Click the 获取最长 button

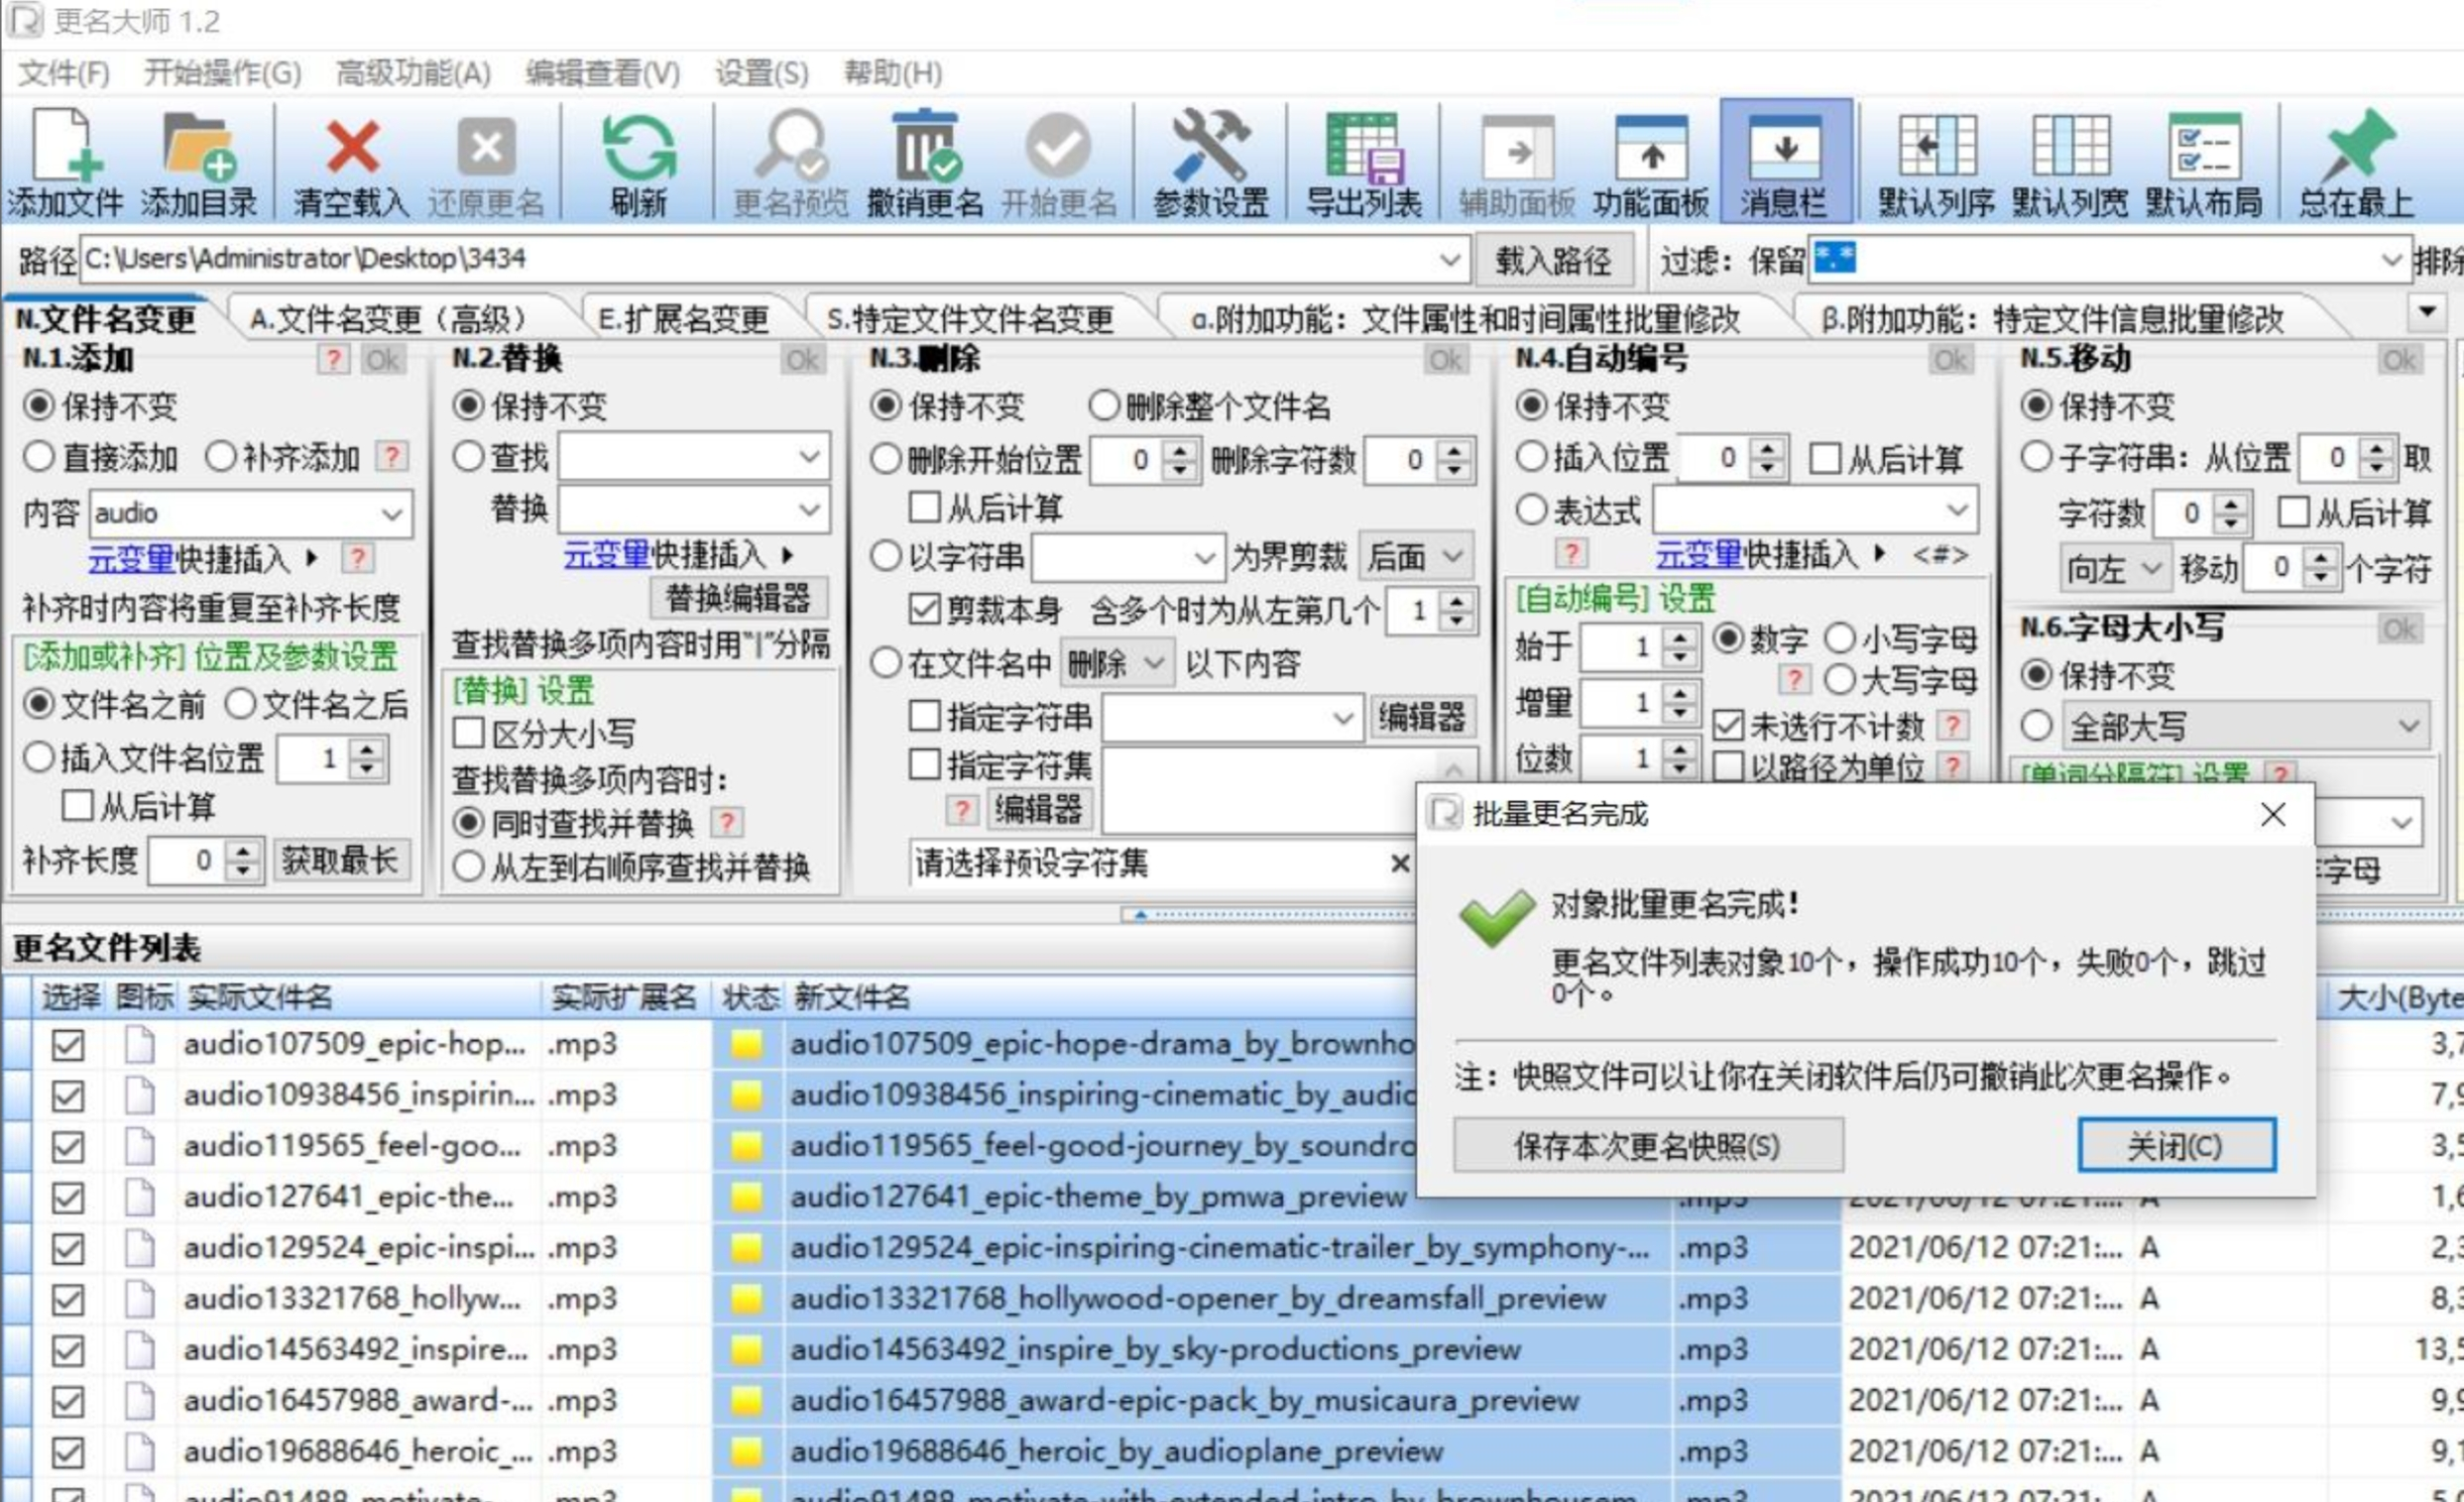point(340,859)
